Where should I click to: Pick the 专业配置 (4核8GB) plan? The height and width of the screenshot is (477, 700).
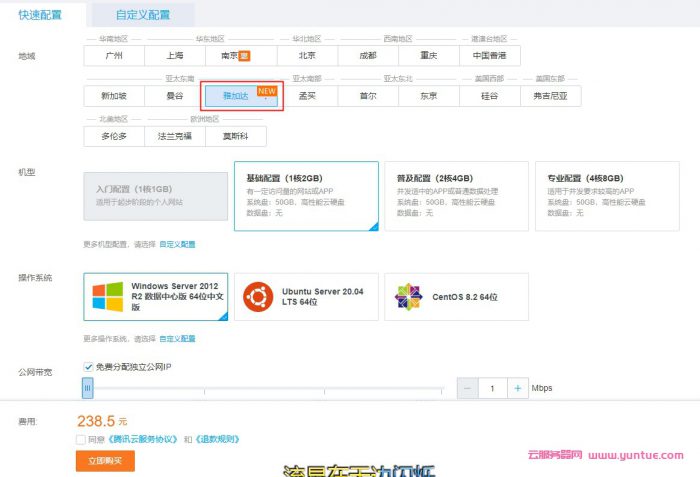click(607, 195)
